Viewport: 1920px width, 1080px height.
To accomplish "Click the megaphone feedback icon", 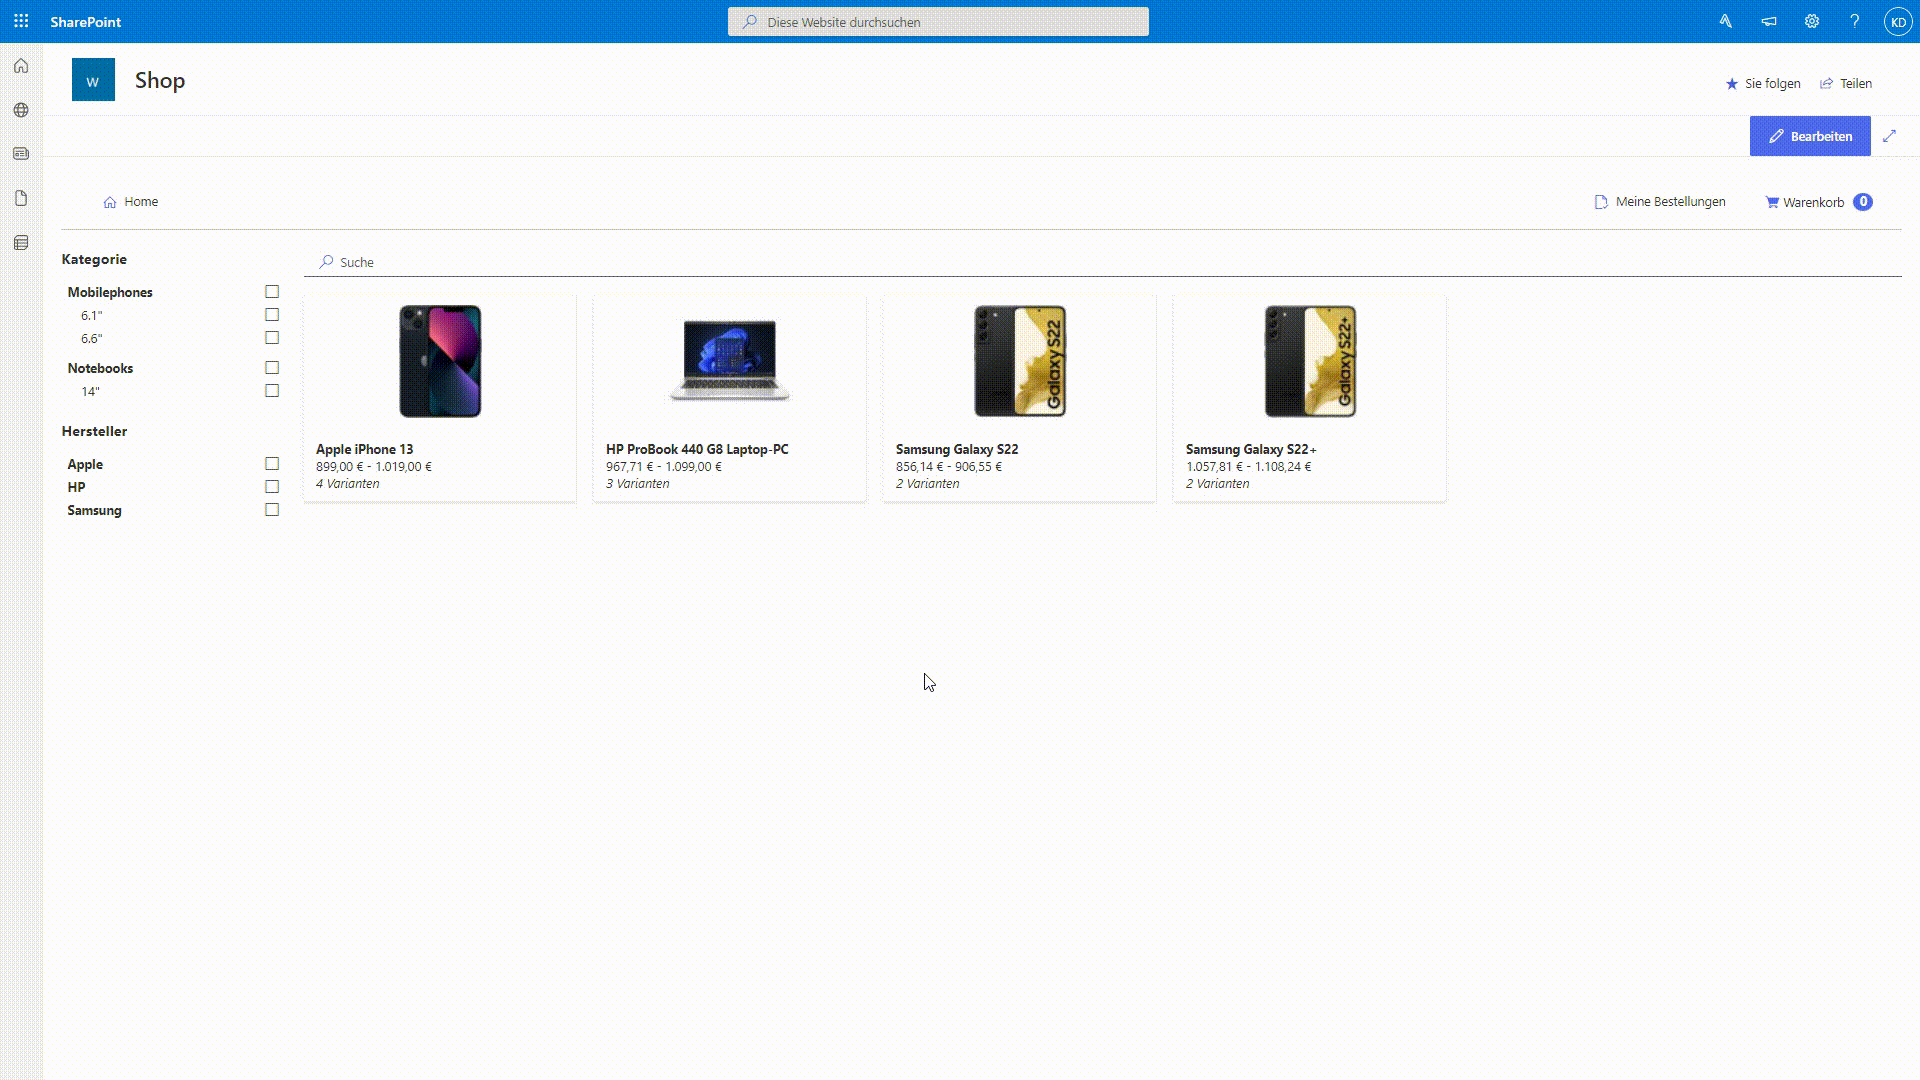I will pos(1769,21).
